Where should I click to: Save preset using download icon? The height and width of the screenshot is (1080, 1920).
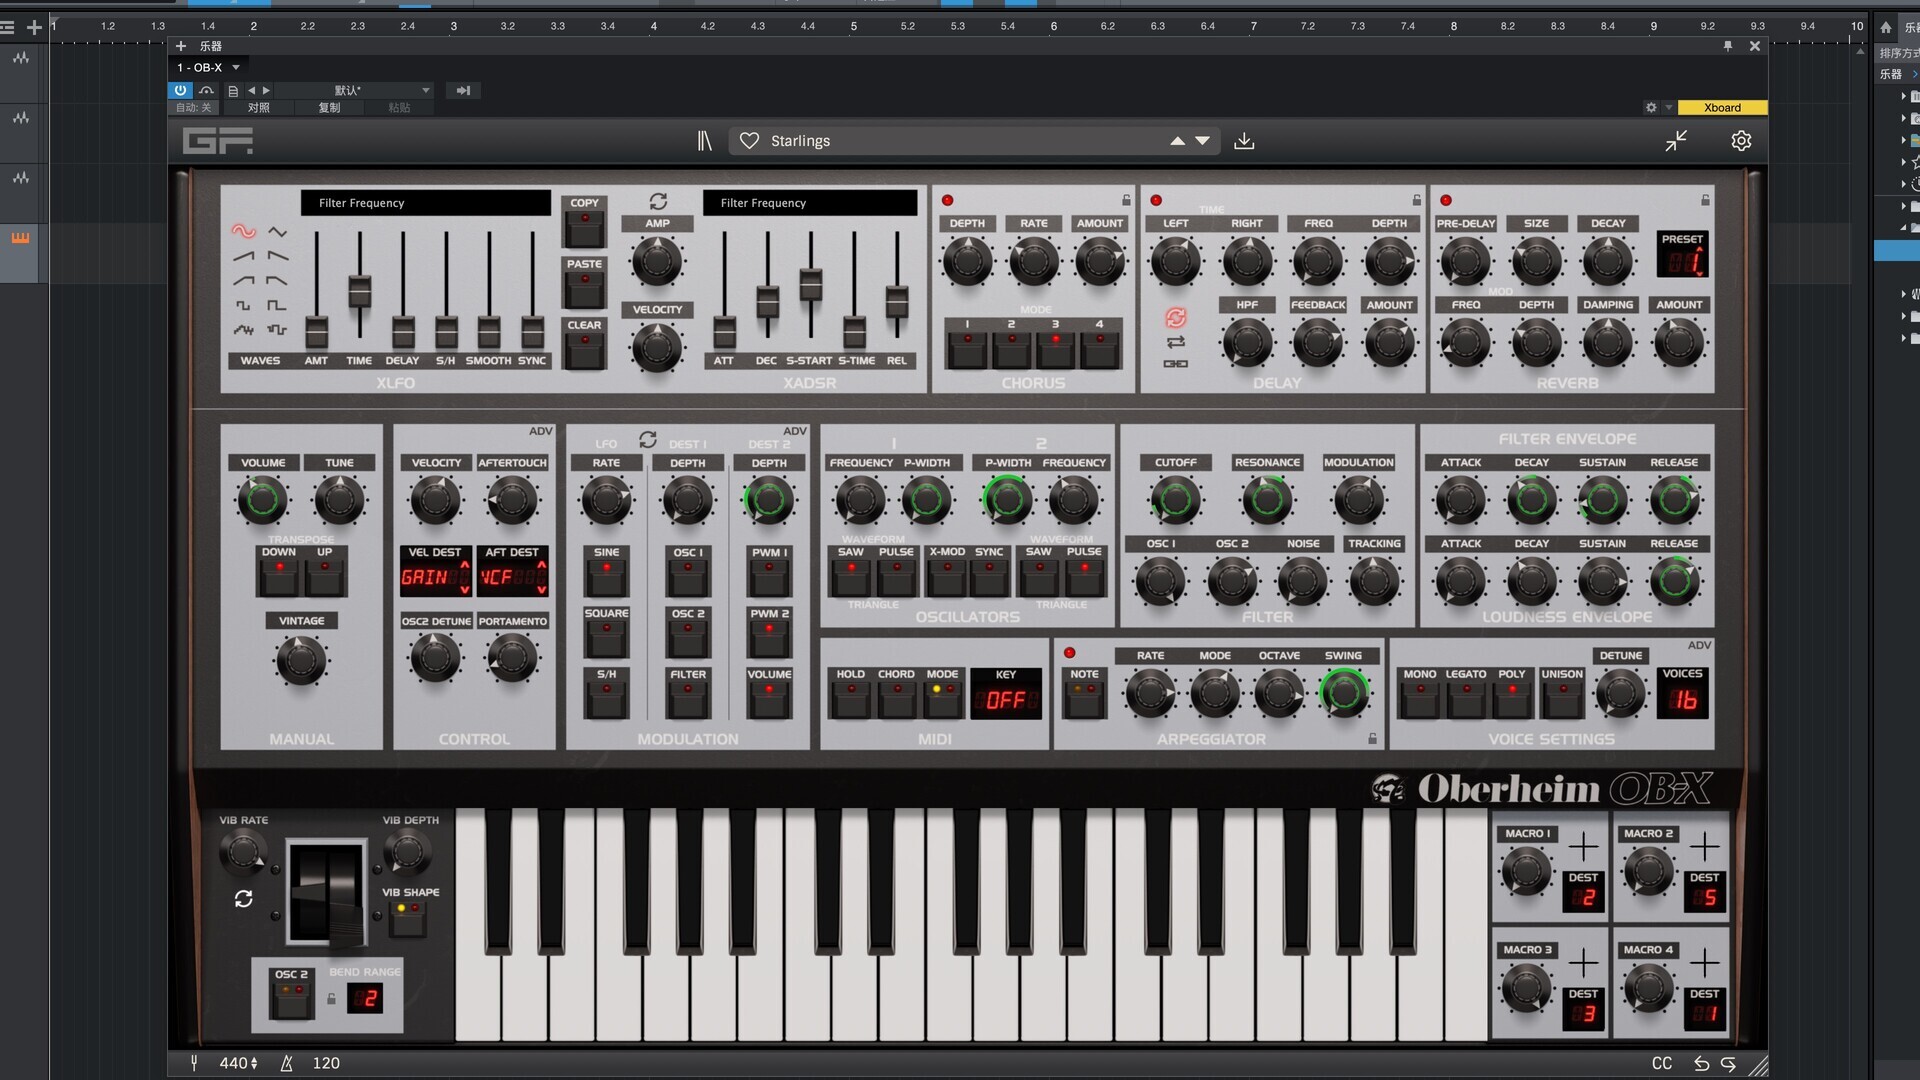click(1244, 141)
